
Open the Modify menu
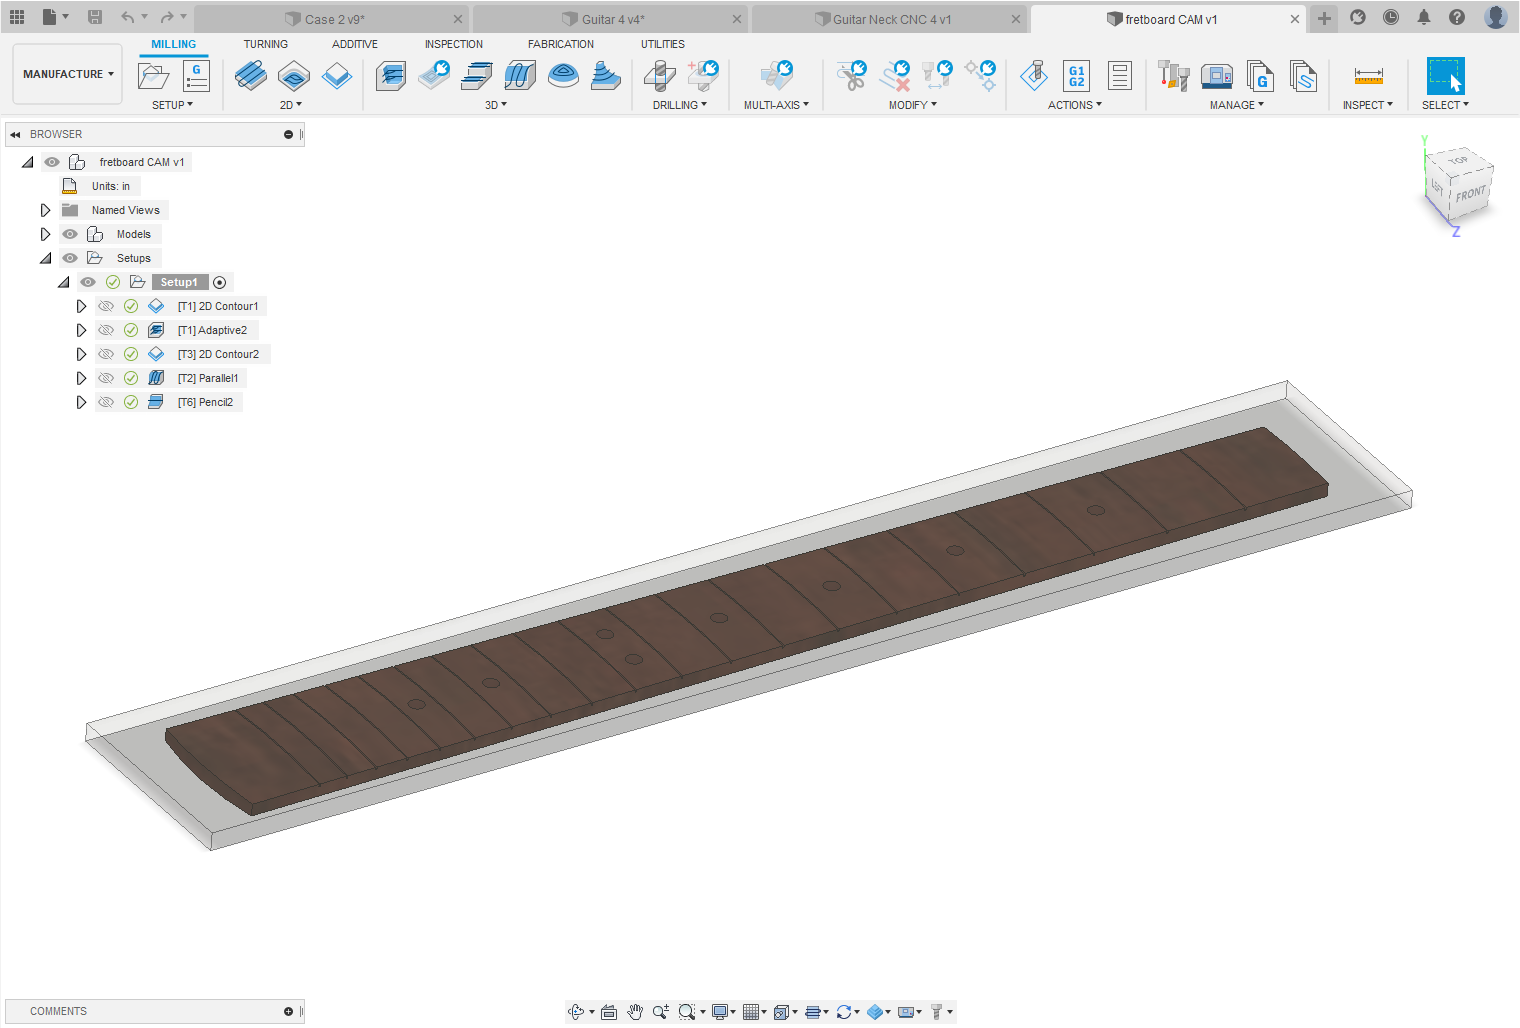[912, 105]
